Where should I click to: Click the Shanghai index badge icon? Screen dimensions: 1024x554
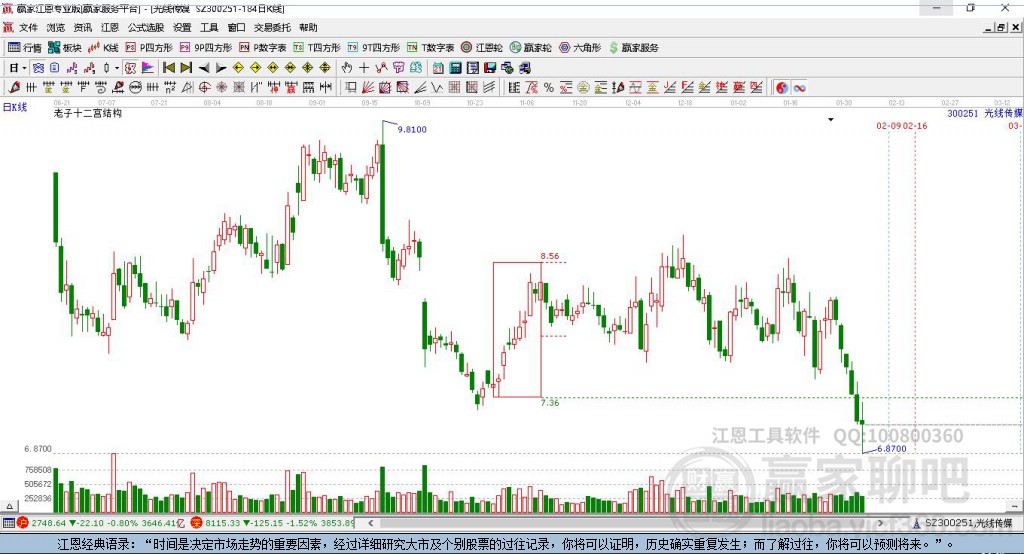click(x=23, y=523)
